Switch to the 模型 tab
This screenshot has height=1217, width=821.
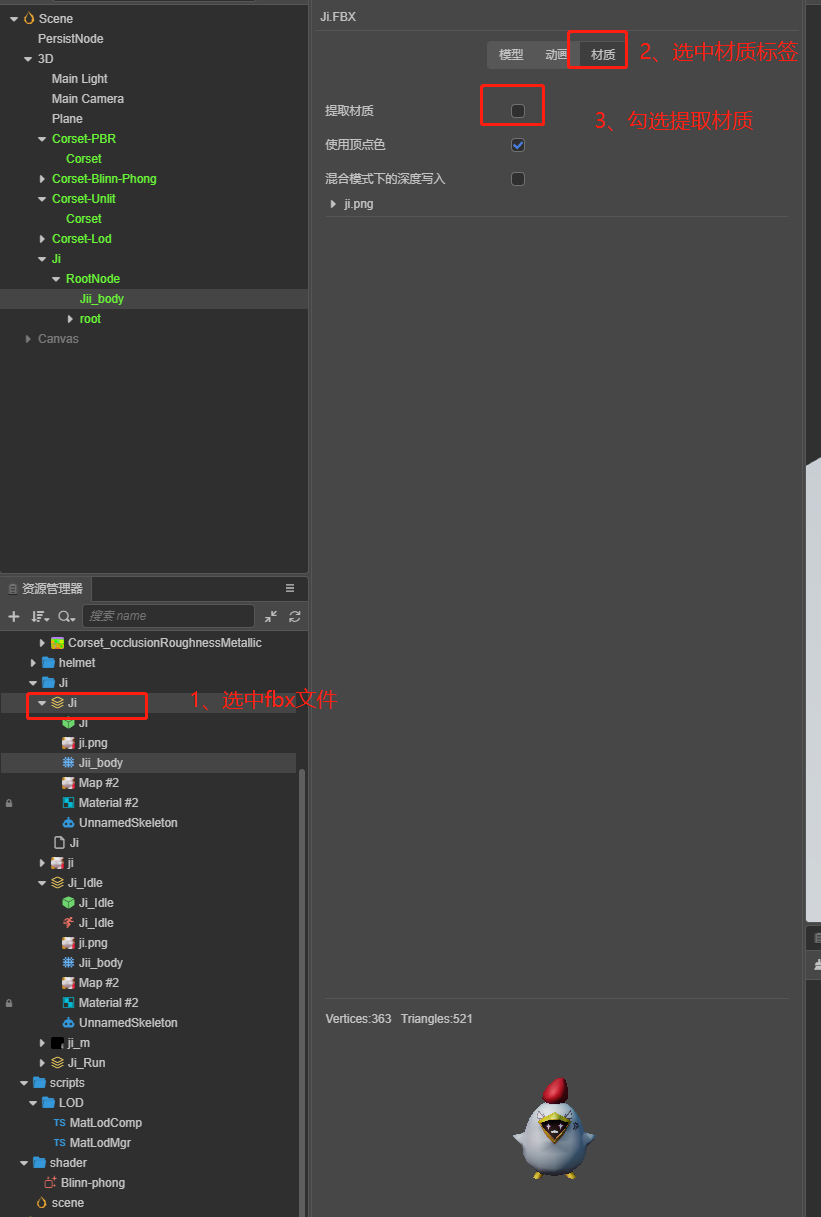click(511, 55)
